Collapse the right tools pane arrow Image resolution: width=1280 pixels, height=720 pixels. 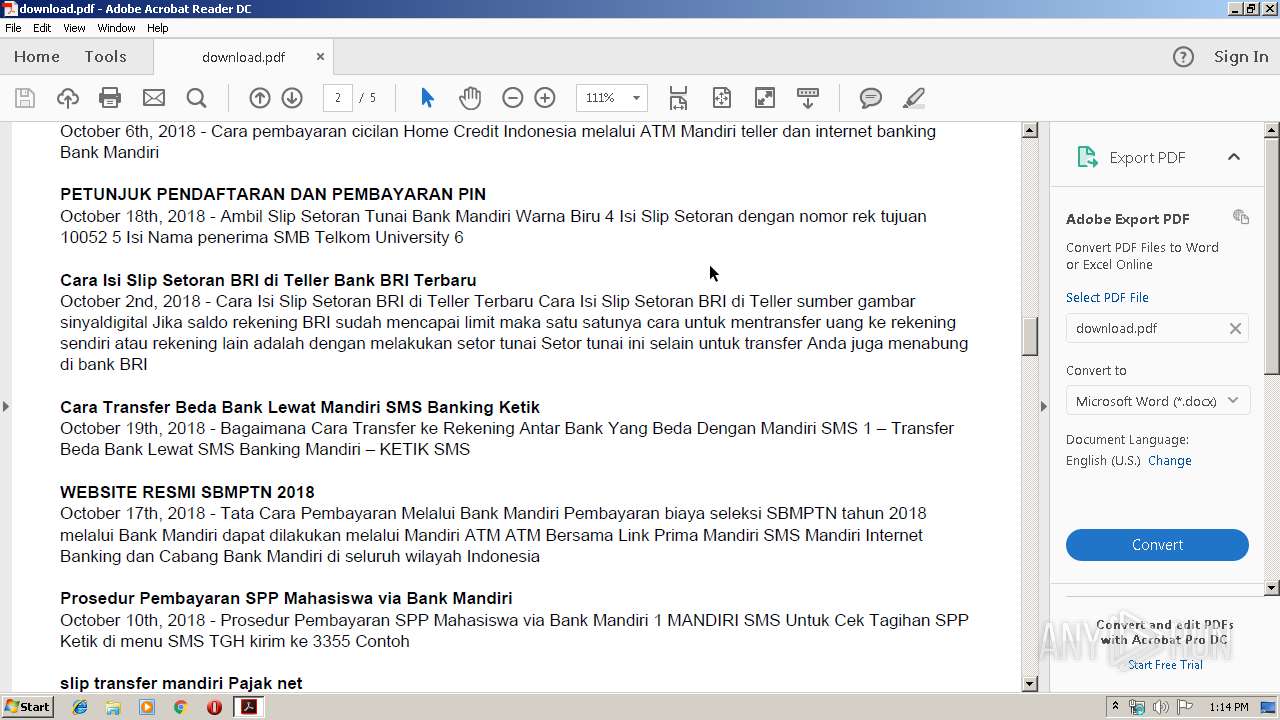click(x=1044, y=406)
